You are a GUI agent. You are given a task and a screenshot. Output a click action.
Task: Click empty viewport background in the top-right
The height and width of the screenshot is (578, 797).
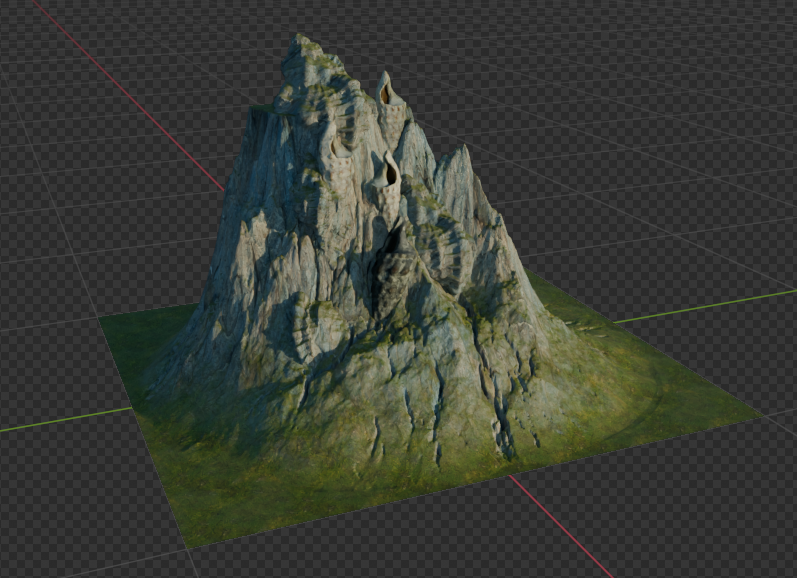pos(680,80)
